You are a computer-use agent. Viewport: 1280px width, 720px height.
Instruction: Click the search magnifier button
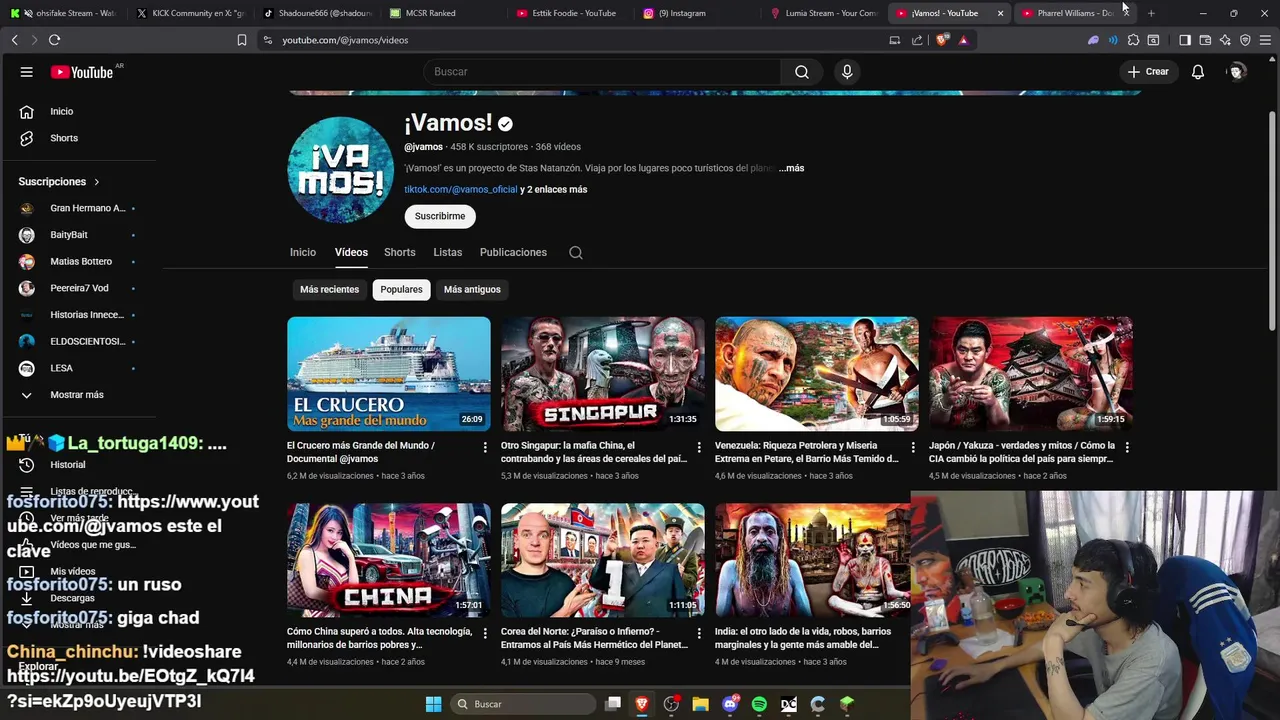click(x=801, y=72)
